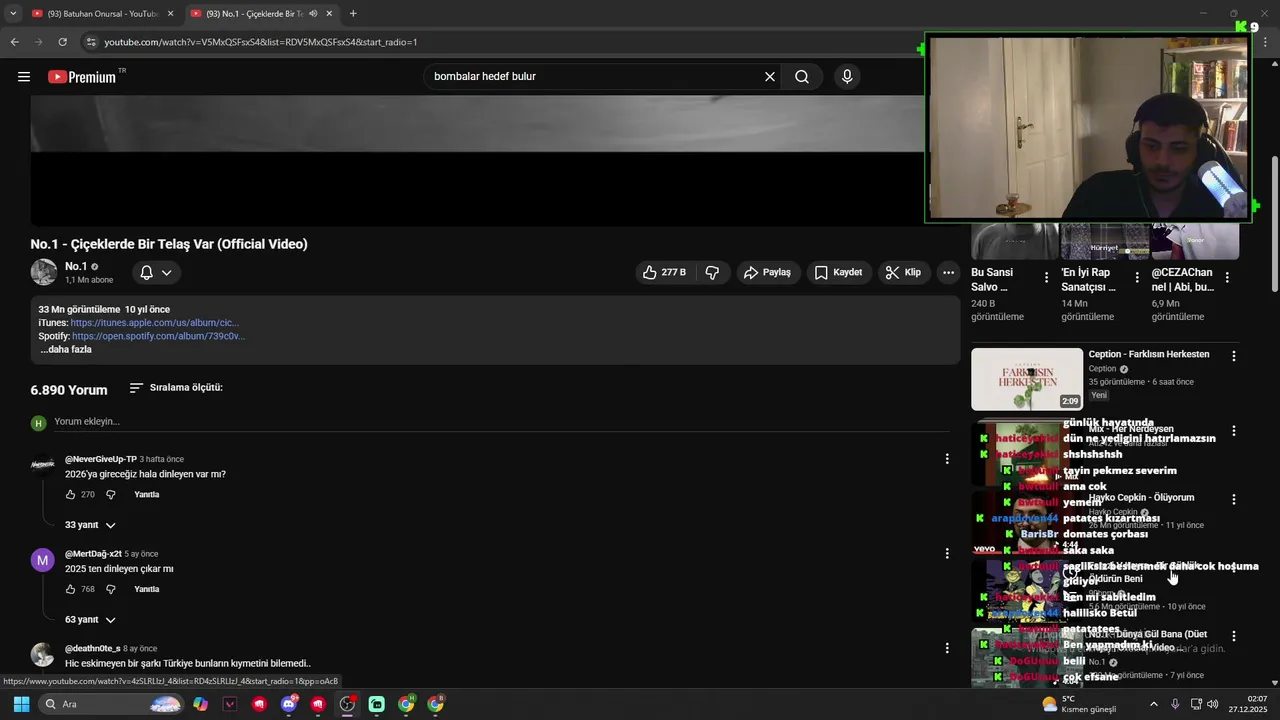This screenshot has width=1280, height=720.
Task: Open No.1 channel name link
Action: (x=76, y=266)
